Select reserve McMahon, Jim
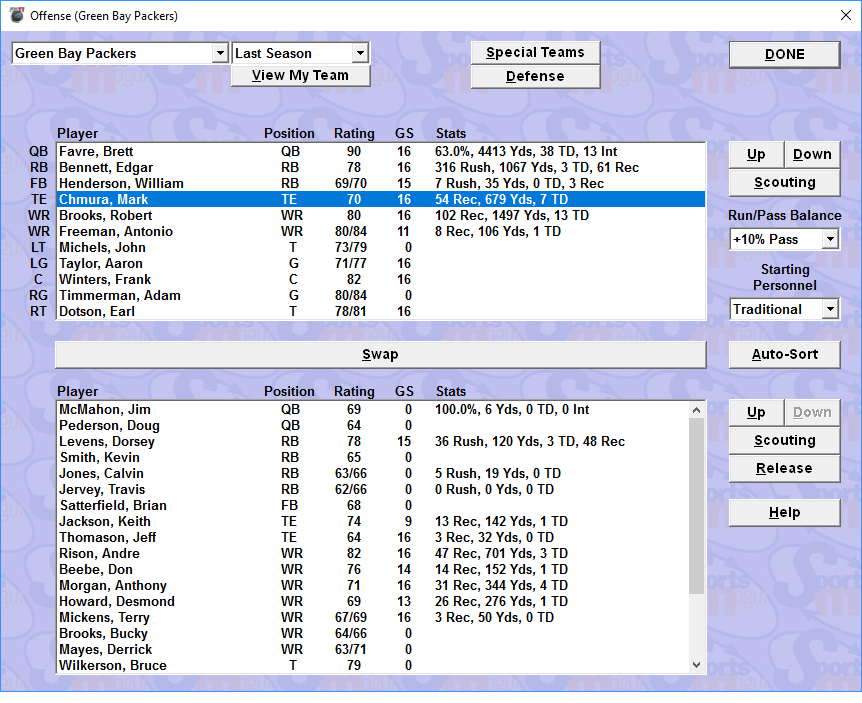 pos(373,409)
